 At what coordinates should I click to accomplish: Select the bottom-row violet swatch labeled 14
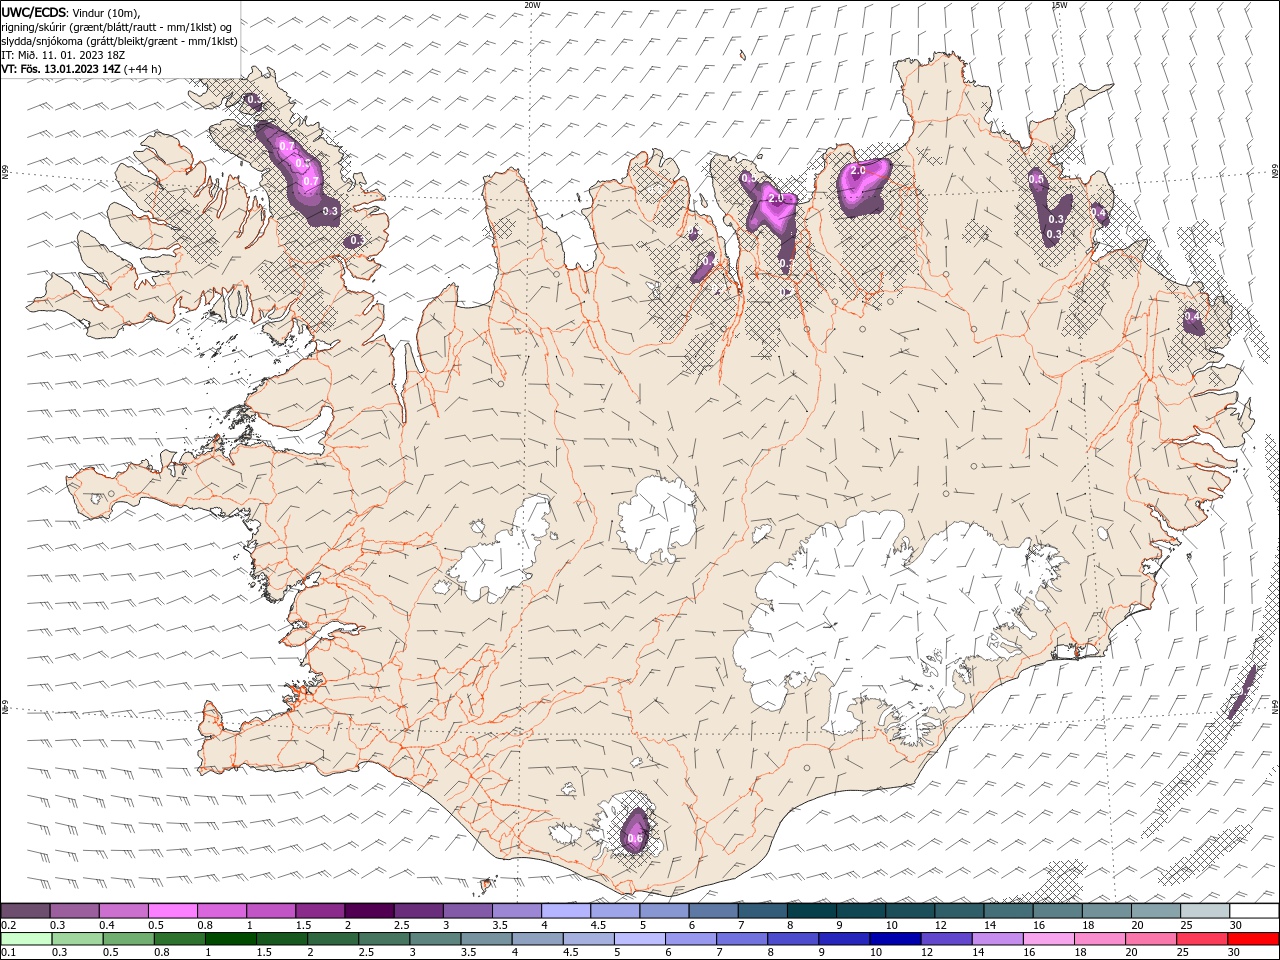997,939
